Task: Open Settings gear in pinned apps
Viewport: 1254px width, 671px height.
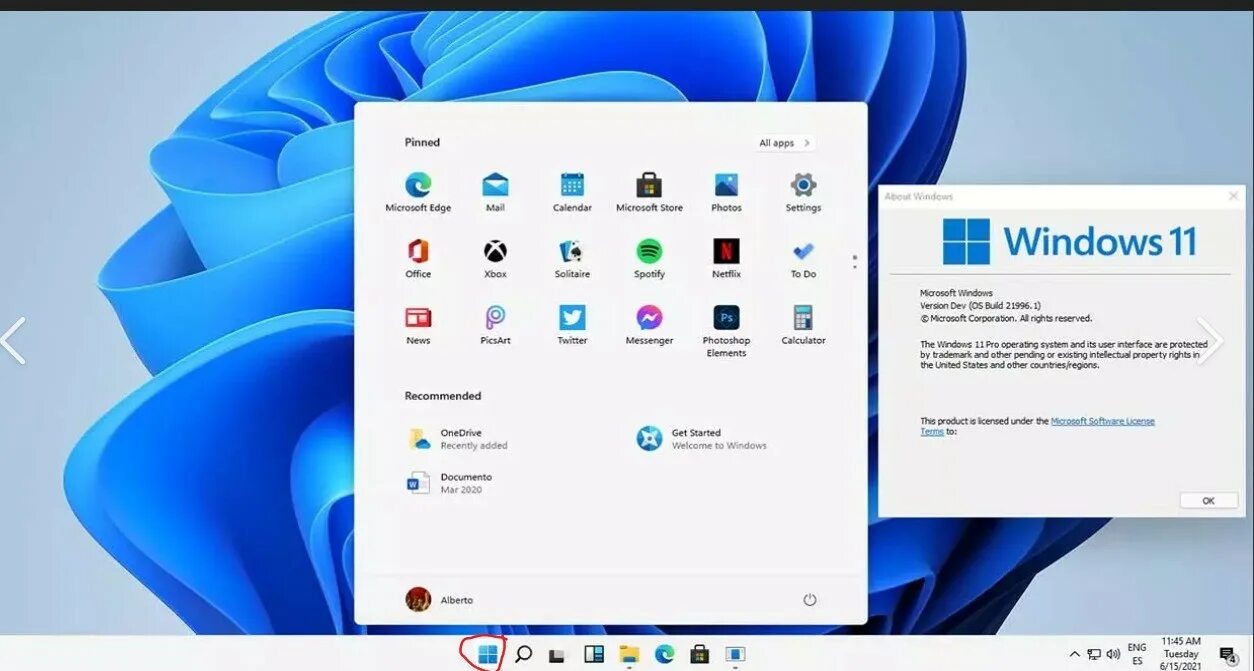Action: pos(803,192)
